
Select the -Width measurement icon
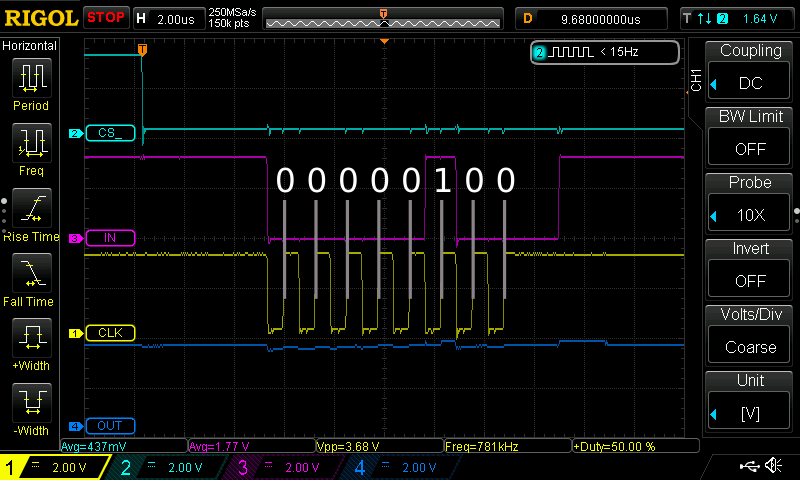(32, 402)
